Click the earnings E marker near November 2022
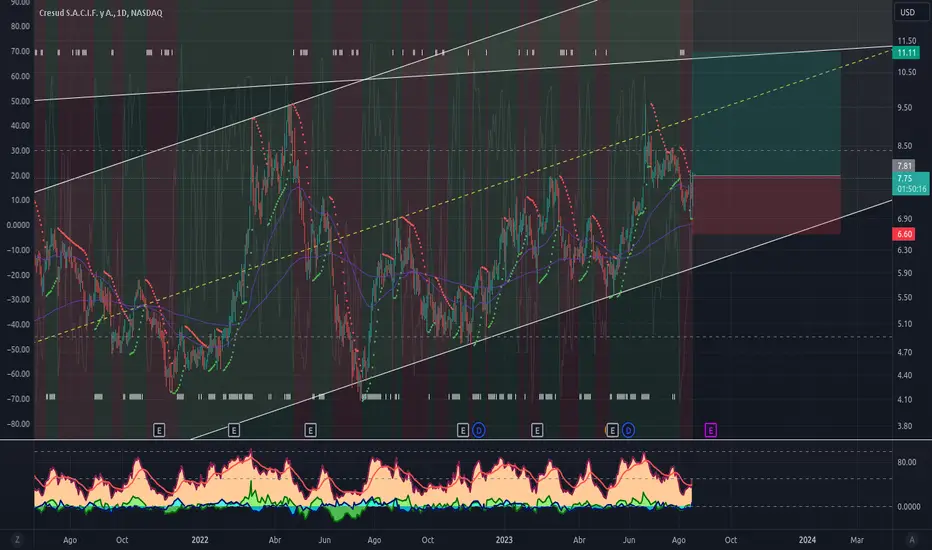Screen dimensions: 932x550 (x=463, y=430)
